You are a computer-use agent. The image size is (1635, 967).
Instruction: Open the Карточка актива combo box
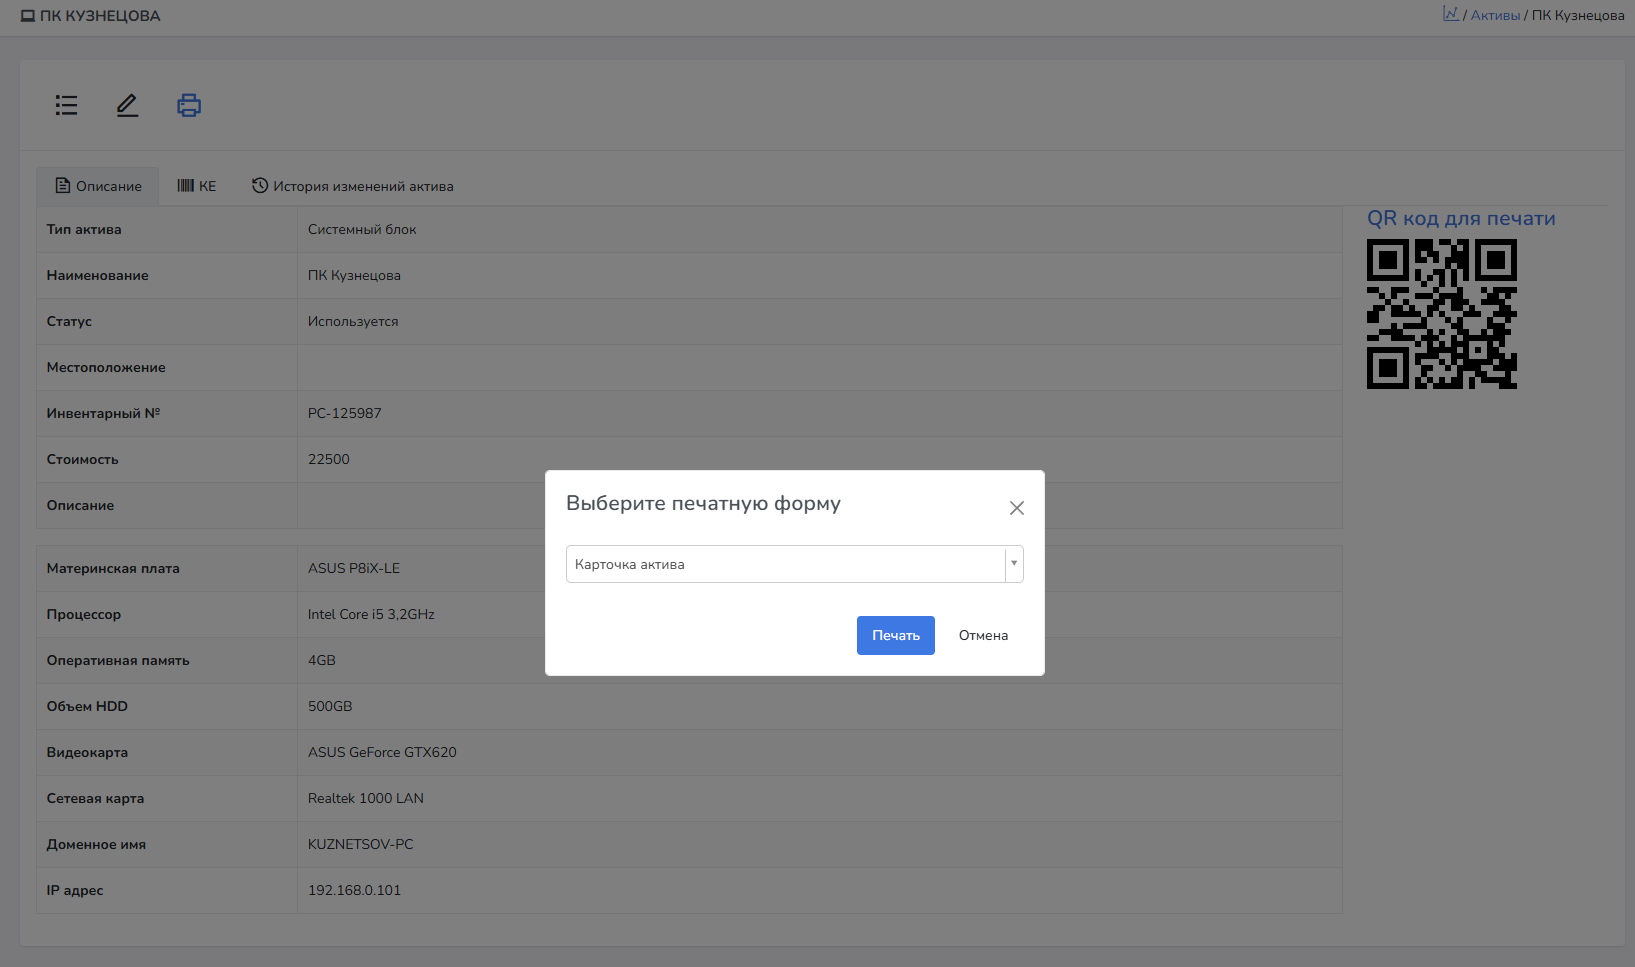point(785,564)
